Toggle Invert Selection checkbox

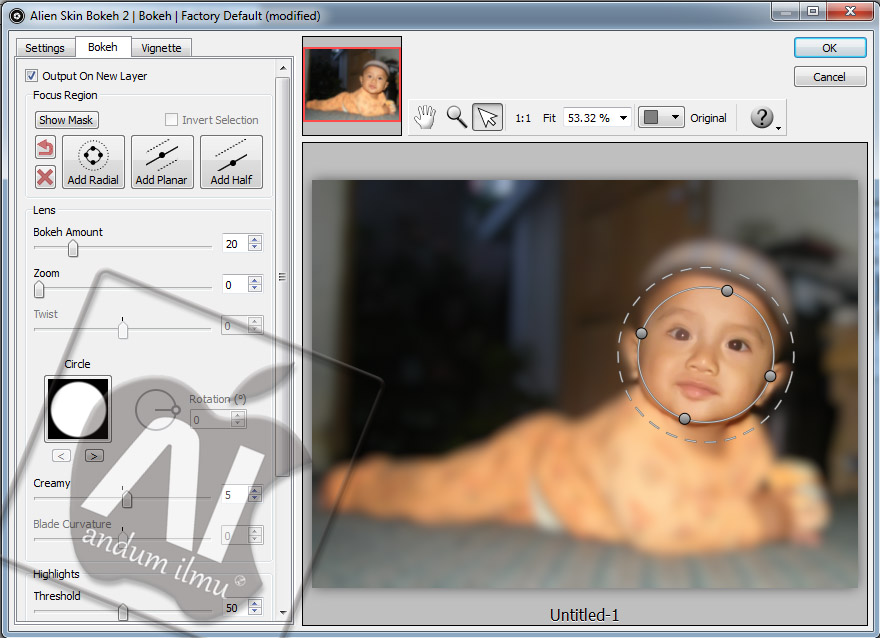(x=171, y=120)
